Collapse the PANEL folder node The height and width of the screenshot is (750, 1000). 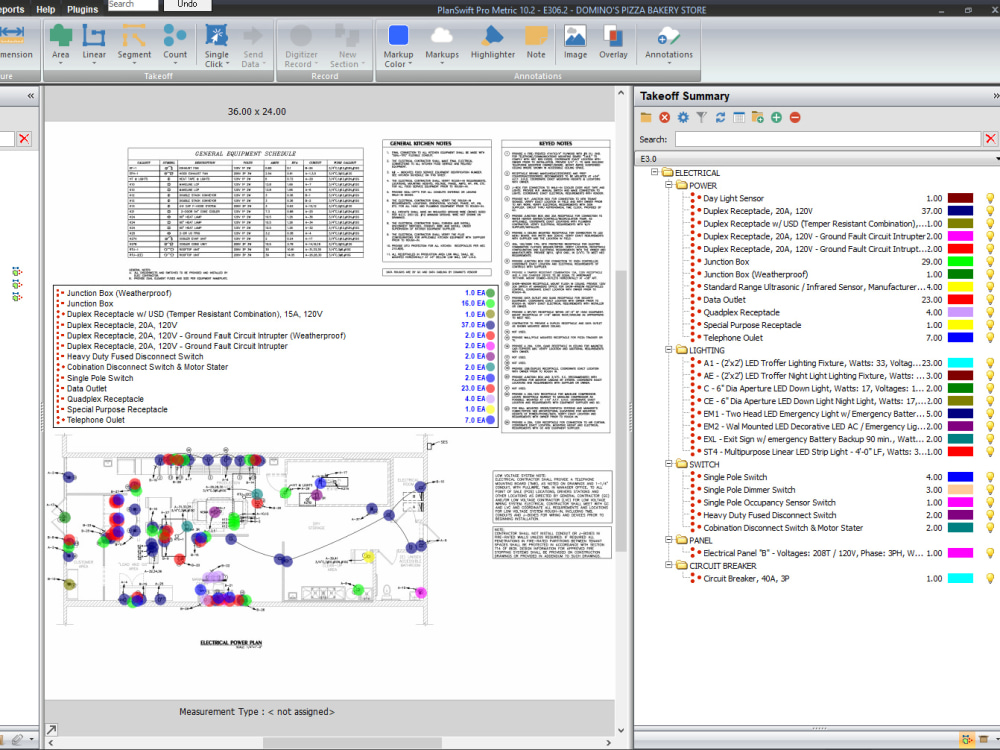tap(669, 540)
